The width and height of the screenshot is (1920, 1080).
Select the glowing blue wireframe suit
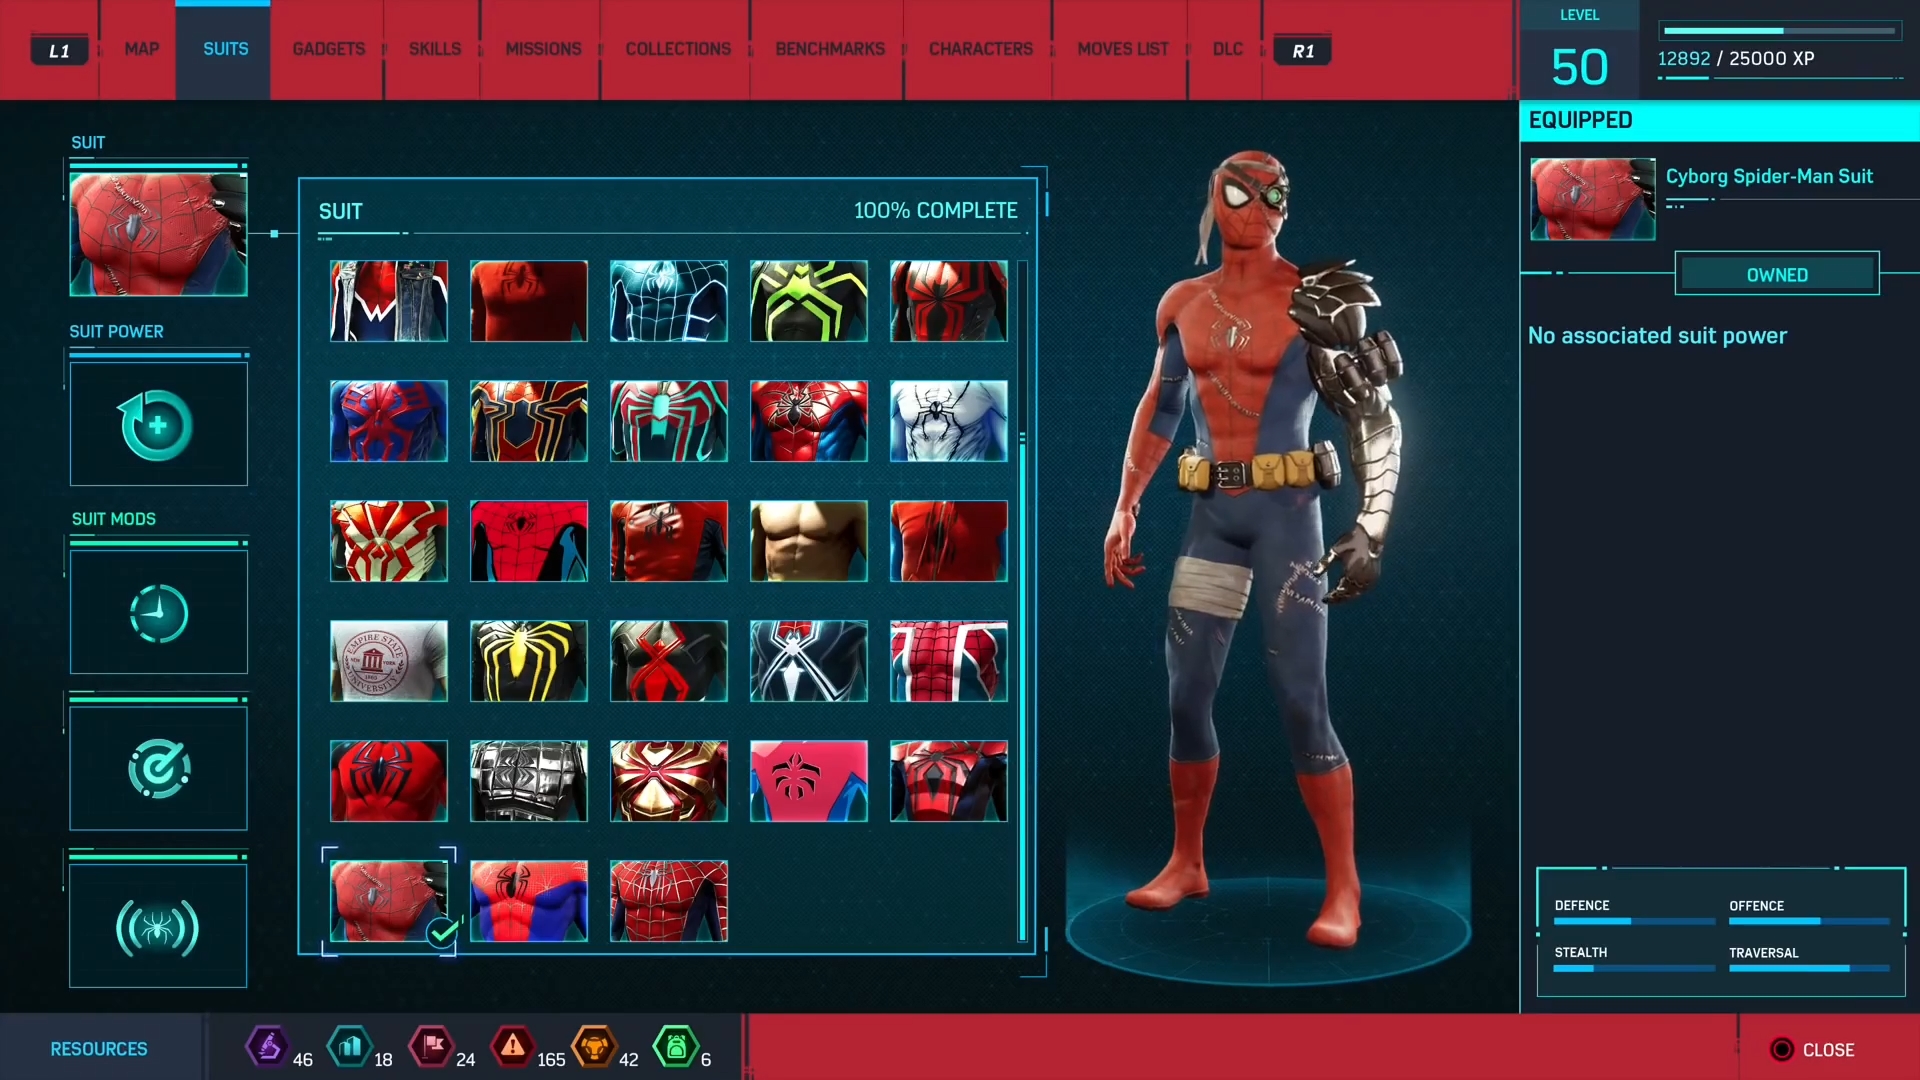pos(669,301)
